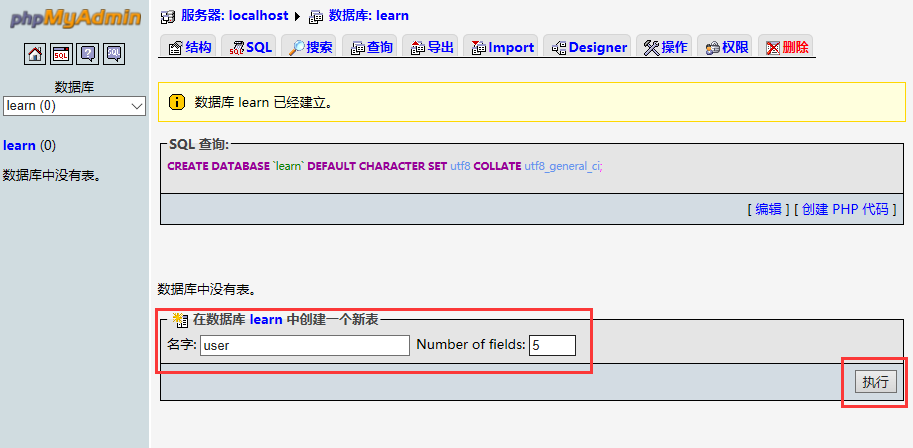Open the 结构 (Structure) tab
The image size is (913, 448).
(189, 47)
